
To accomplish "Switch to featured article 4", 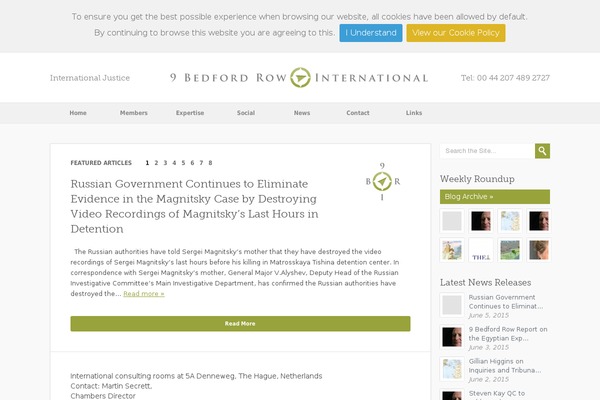I will pyautogui.click(x=174, y=163).
